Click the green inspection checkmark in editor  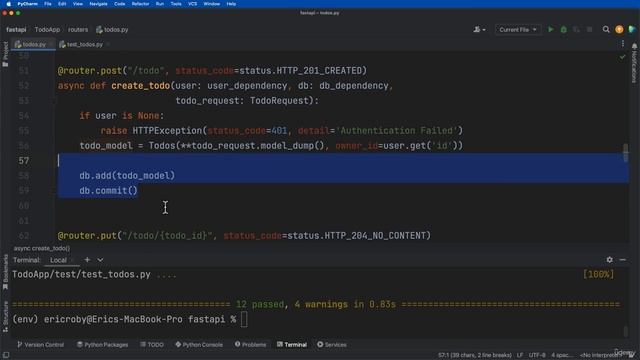pos(622,57)
